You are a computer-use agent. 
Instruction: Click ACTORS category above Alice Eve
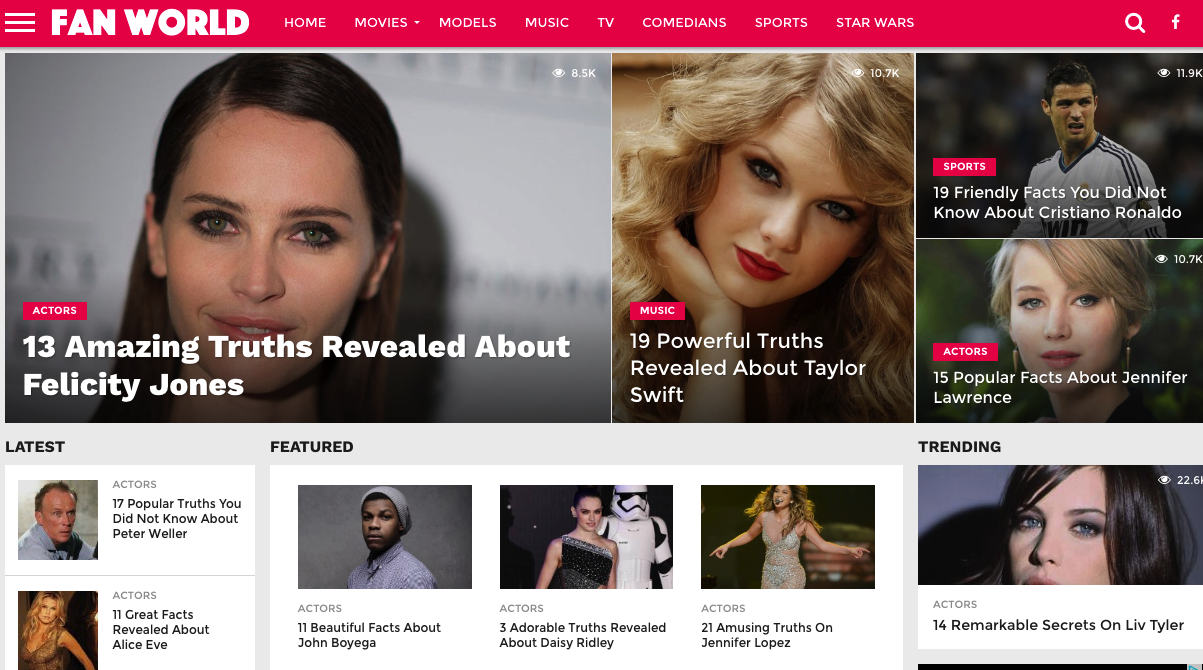[134, 596]
